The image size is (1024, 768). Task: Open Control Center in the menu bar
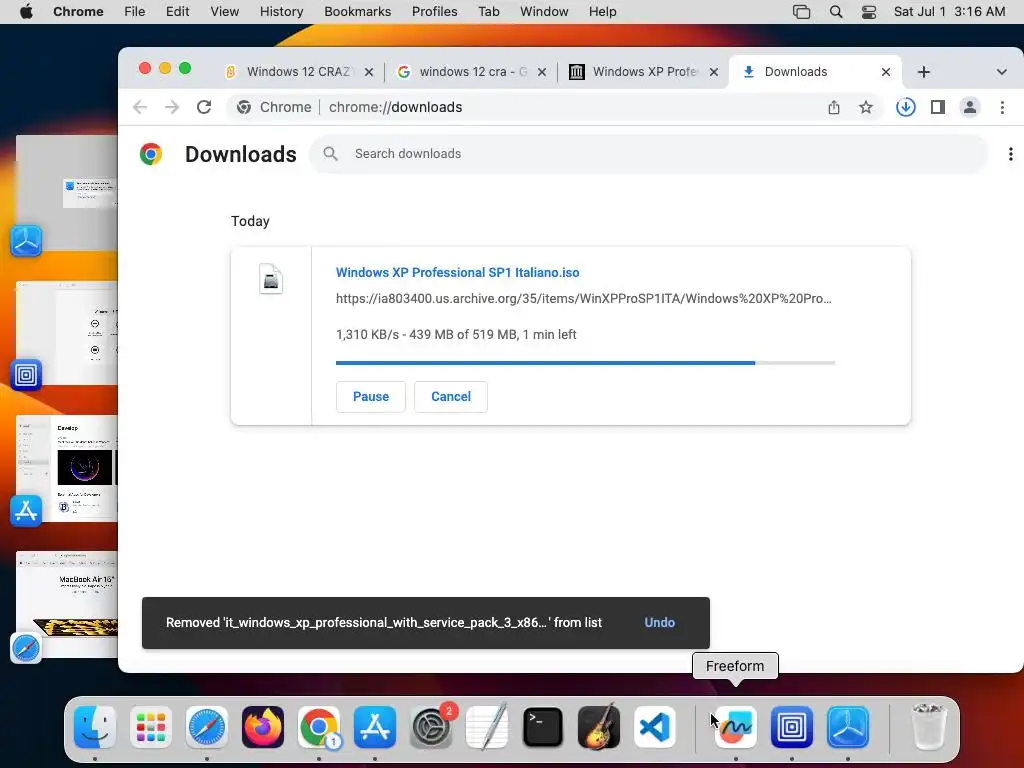869,12
